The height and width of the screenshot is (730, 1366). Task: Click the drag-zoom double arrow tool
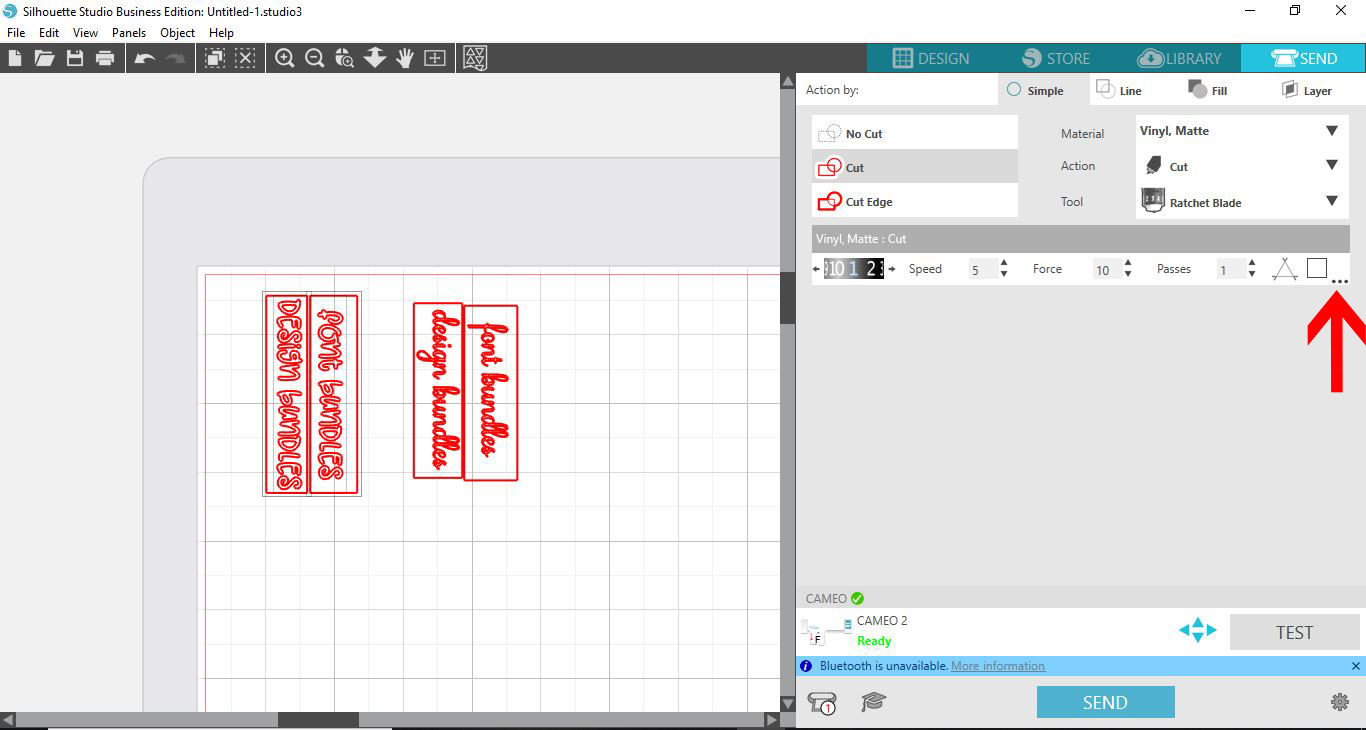pos(375,58)
